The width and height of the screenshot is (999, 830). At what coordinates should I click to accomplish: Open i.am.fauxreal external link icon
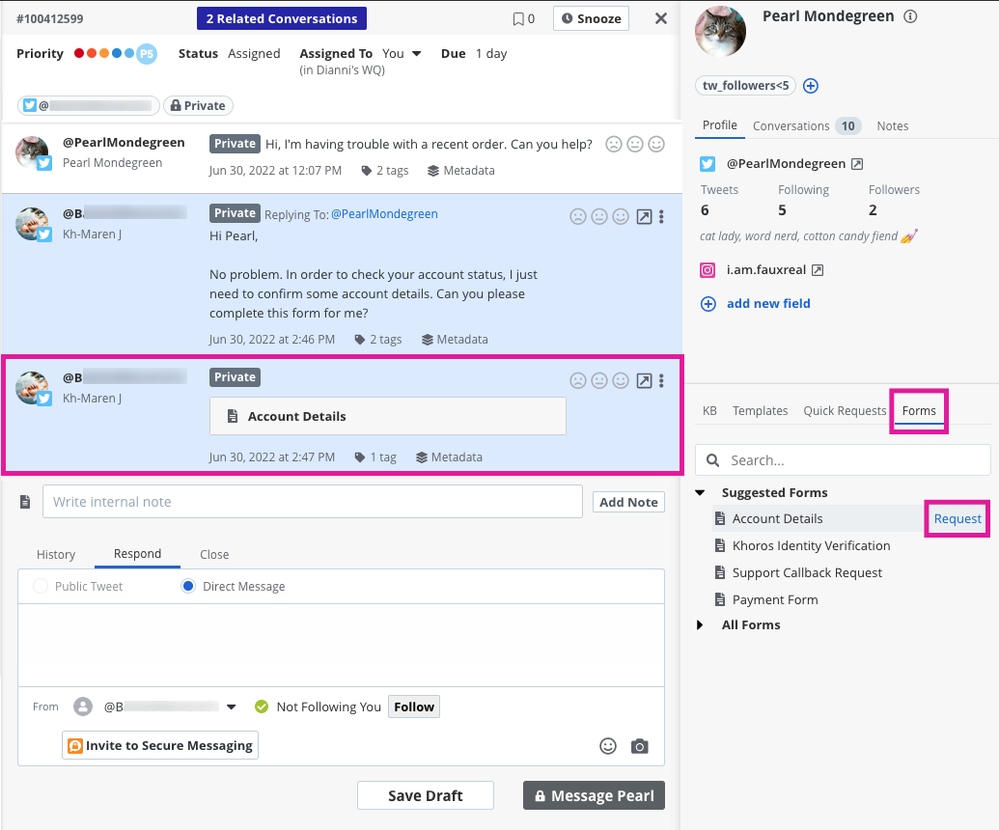[817, 270]
